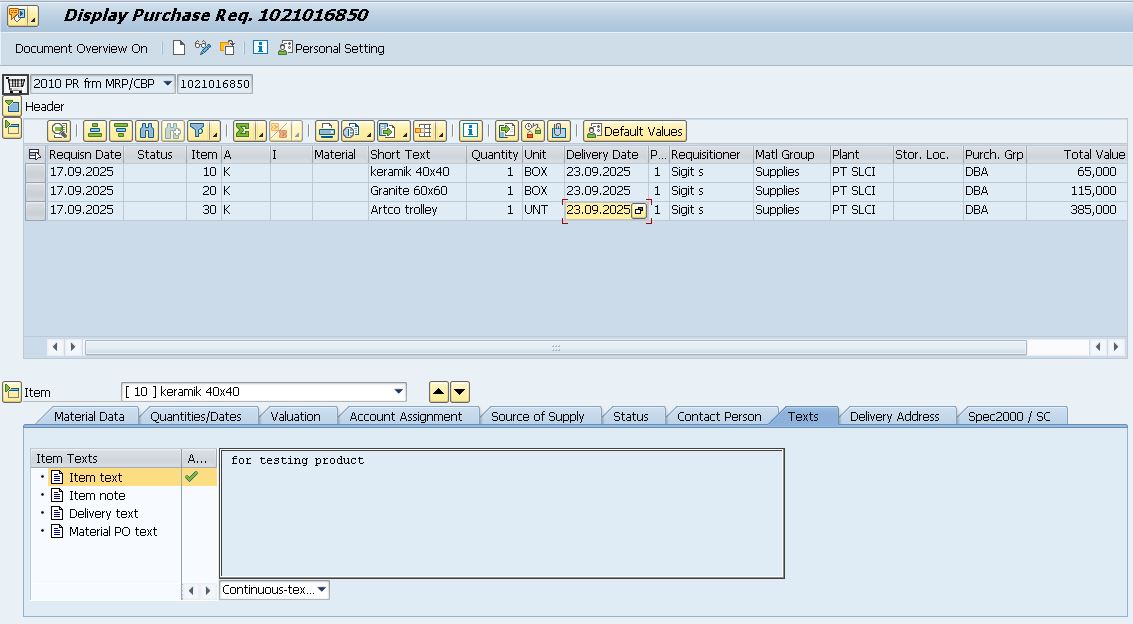Toggle Display/Change mode icon
Screen dimensions: 1133x624
pos(203,48)
